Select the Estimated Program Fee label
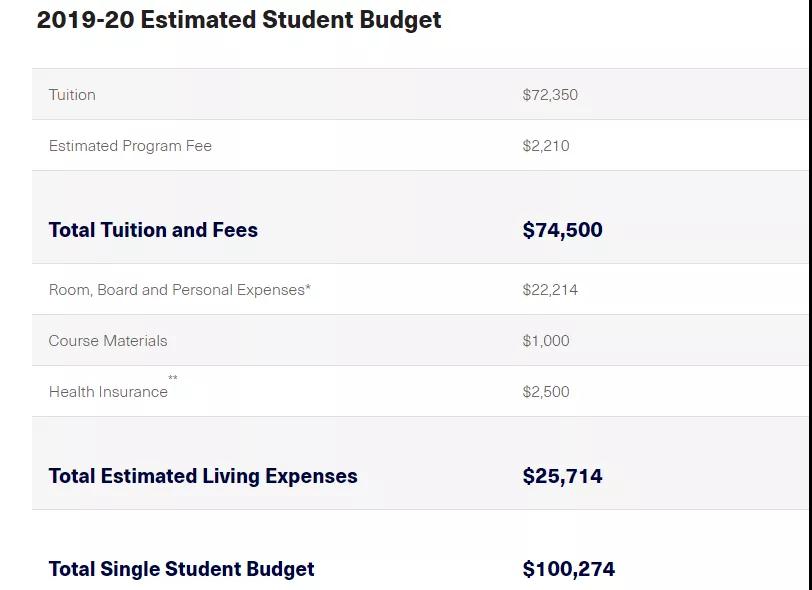The width and height of the screenshot is (812, 590). (x=130, y=146)
